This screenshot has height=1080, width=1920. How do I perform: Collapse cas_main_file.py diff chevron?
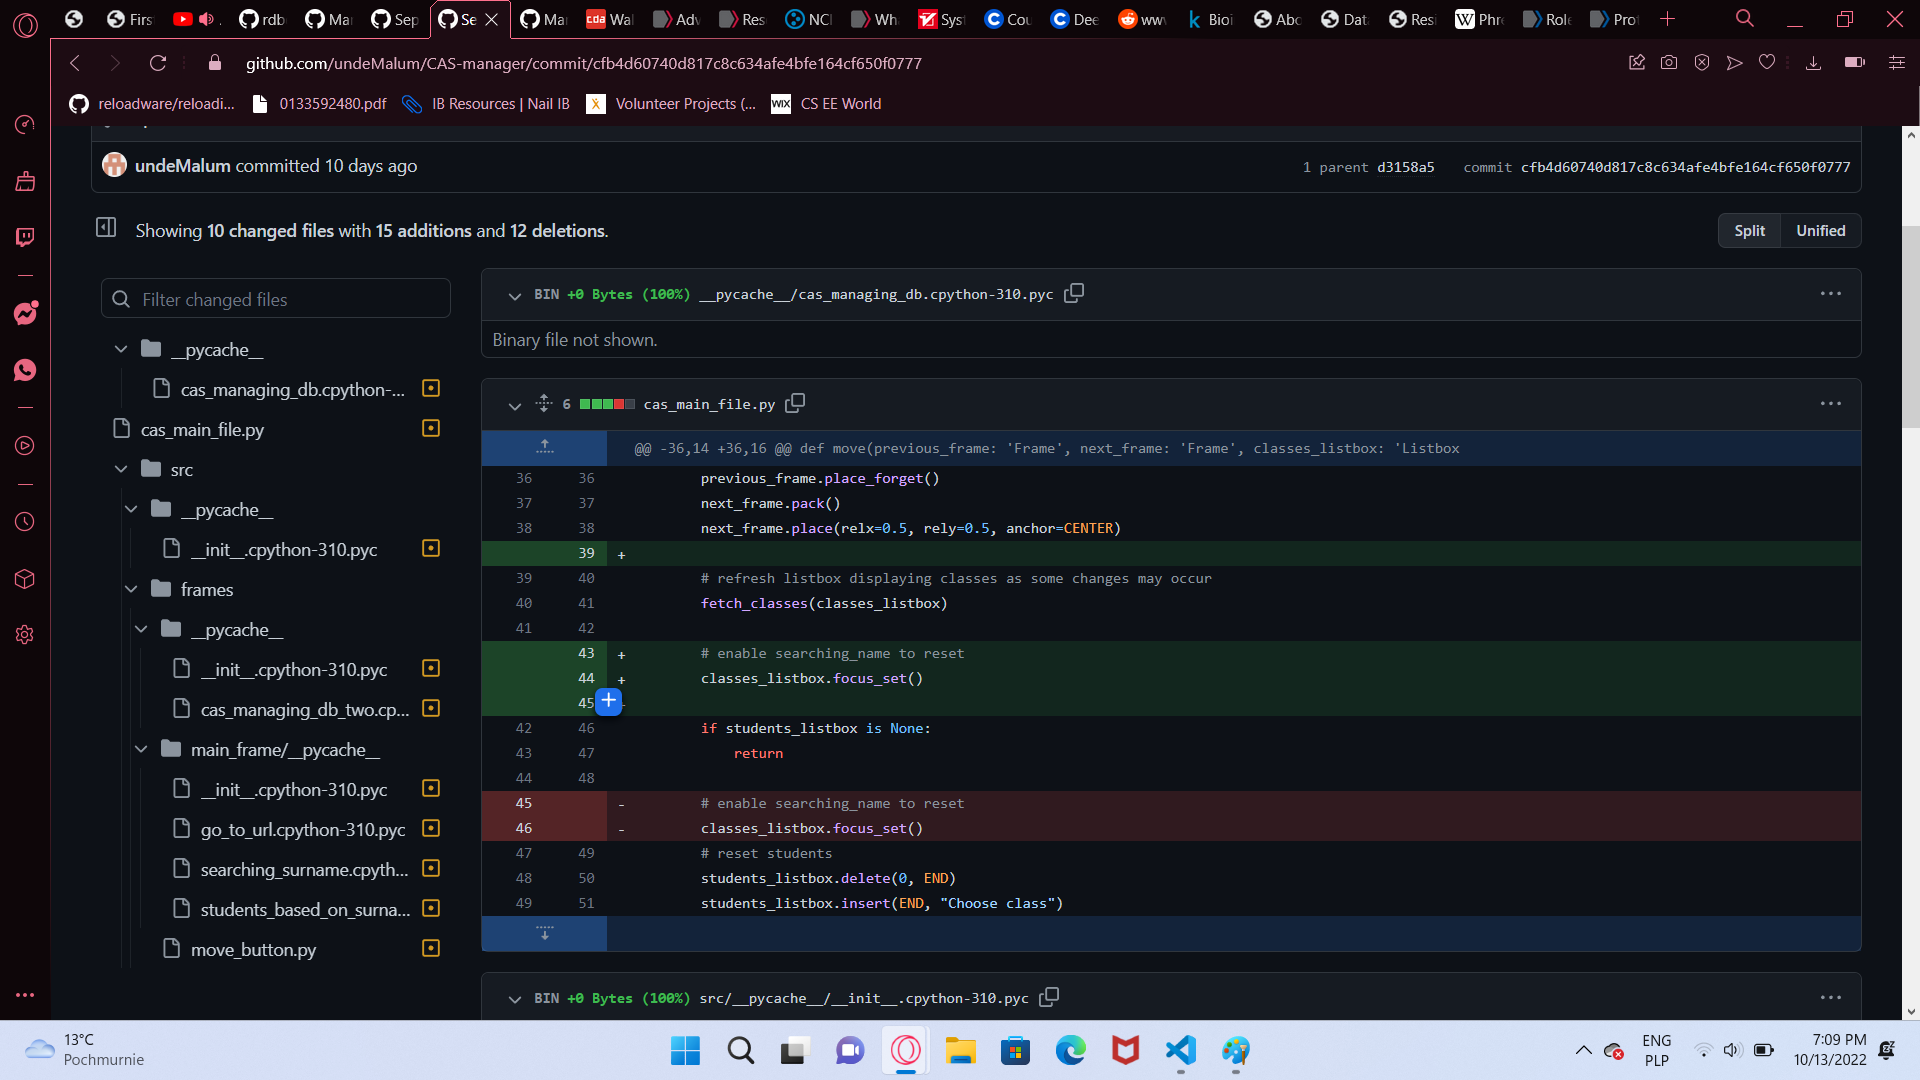tap(514, 405)
